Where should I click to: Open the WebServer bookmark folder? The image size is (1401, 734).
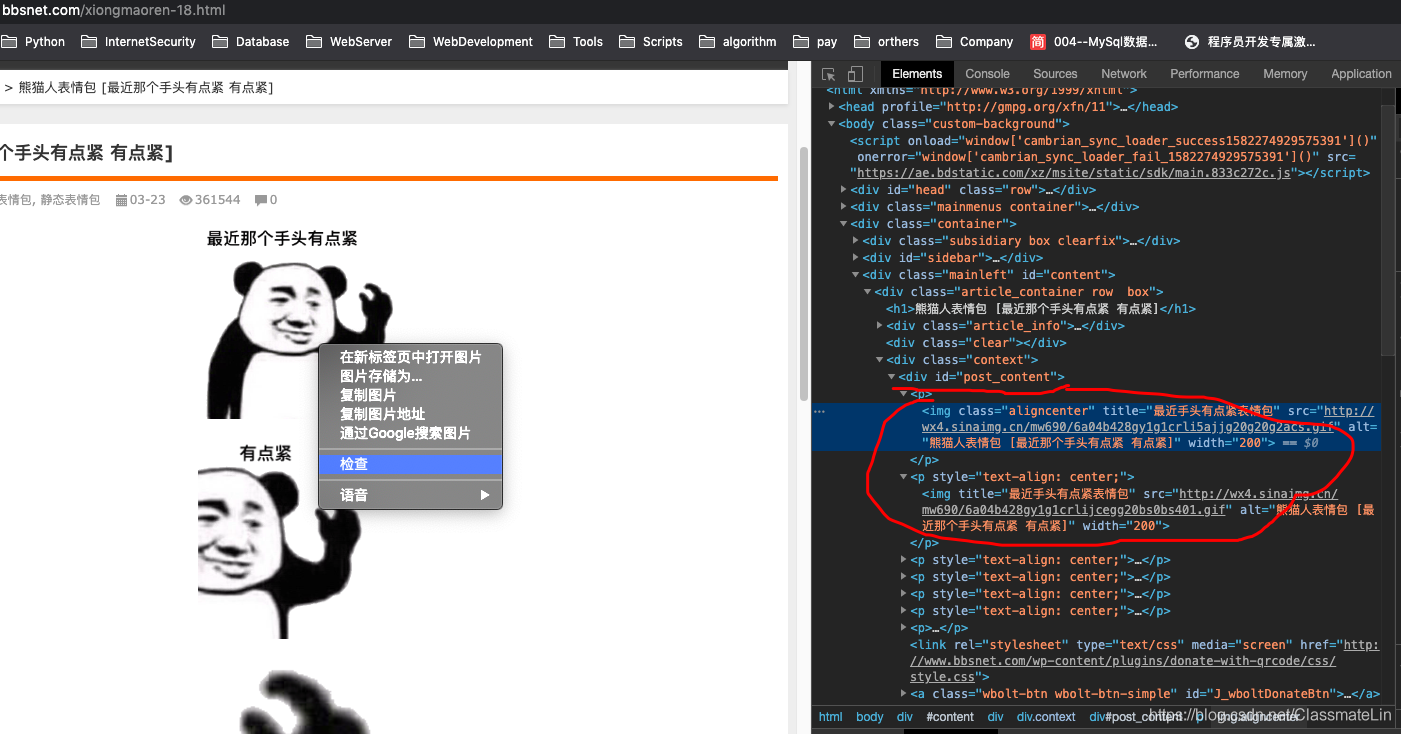(x=350, y=42)
